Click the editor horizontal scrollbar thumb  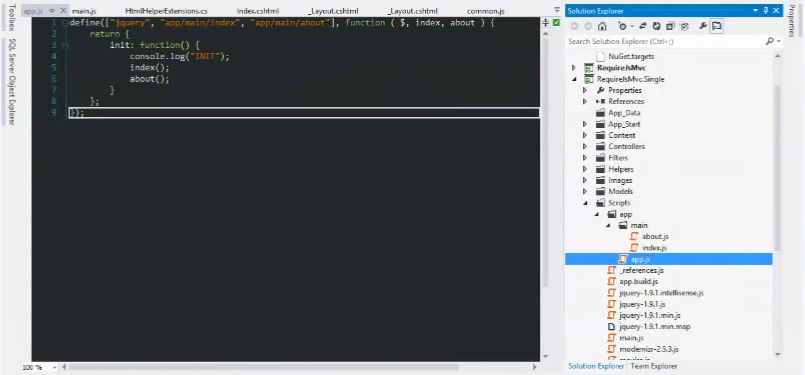(x=263, y=367)
